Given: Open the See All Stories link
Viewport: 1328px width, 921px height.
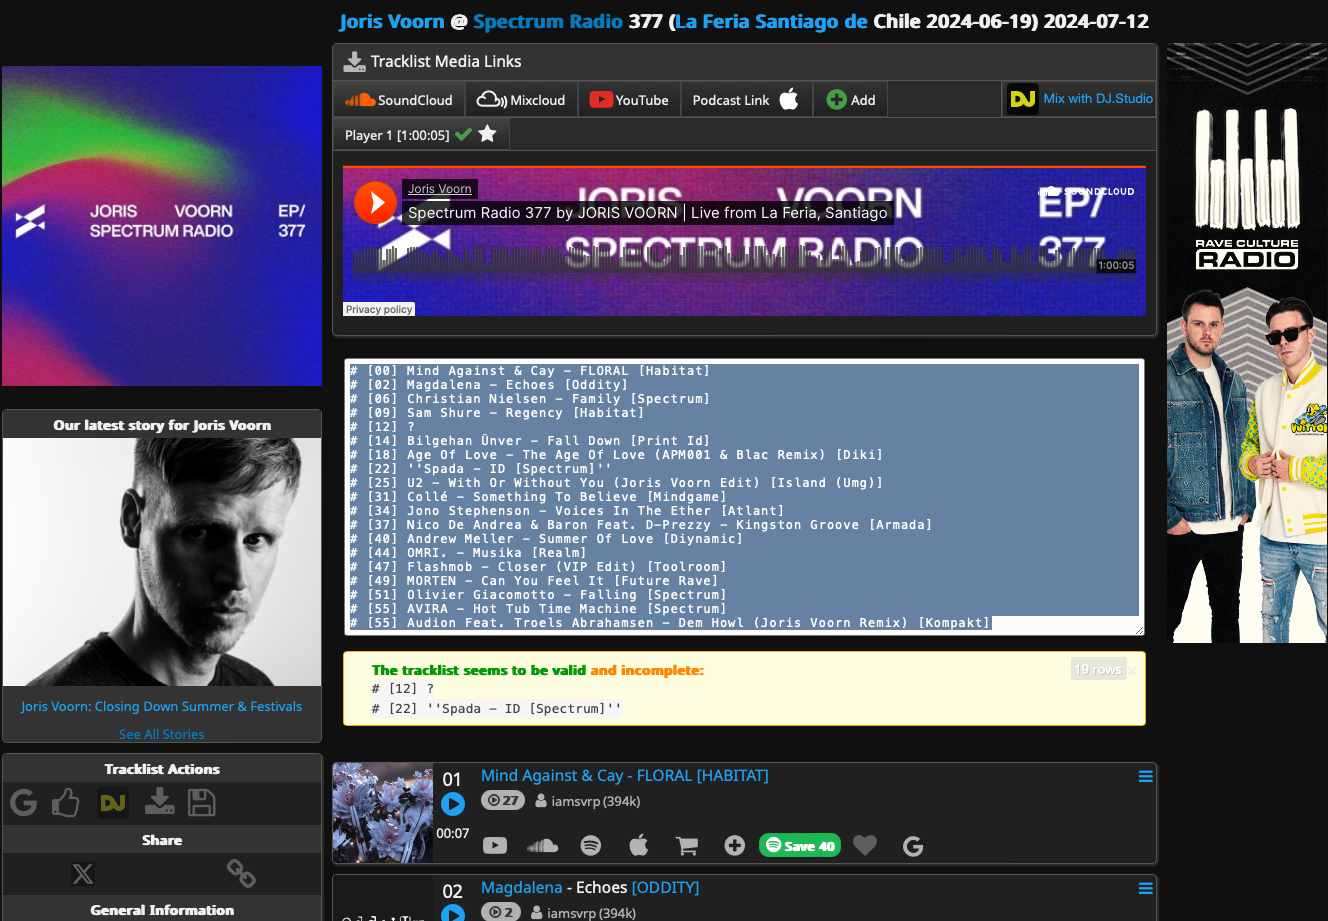Looking at the screenshot, I should coord(161,734).
